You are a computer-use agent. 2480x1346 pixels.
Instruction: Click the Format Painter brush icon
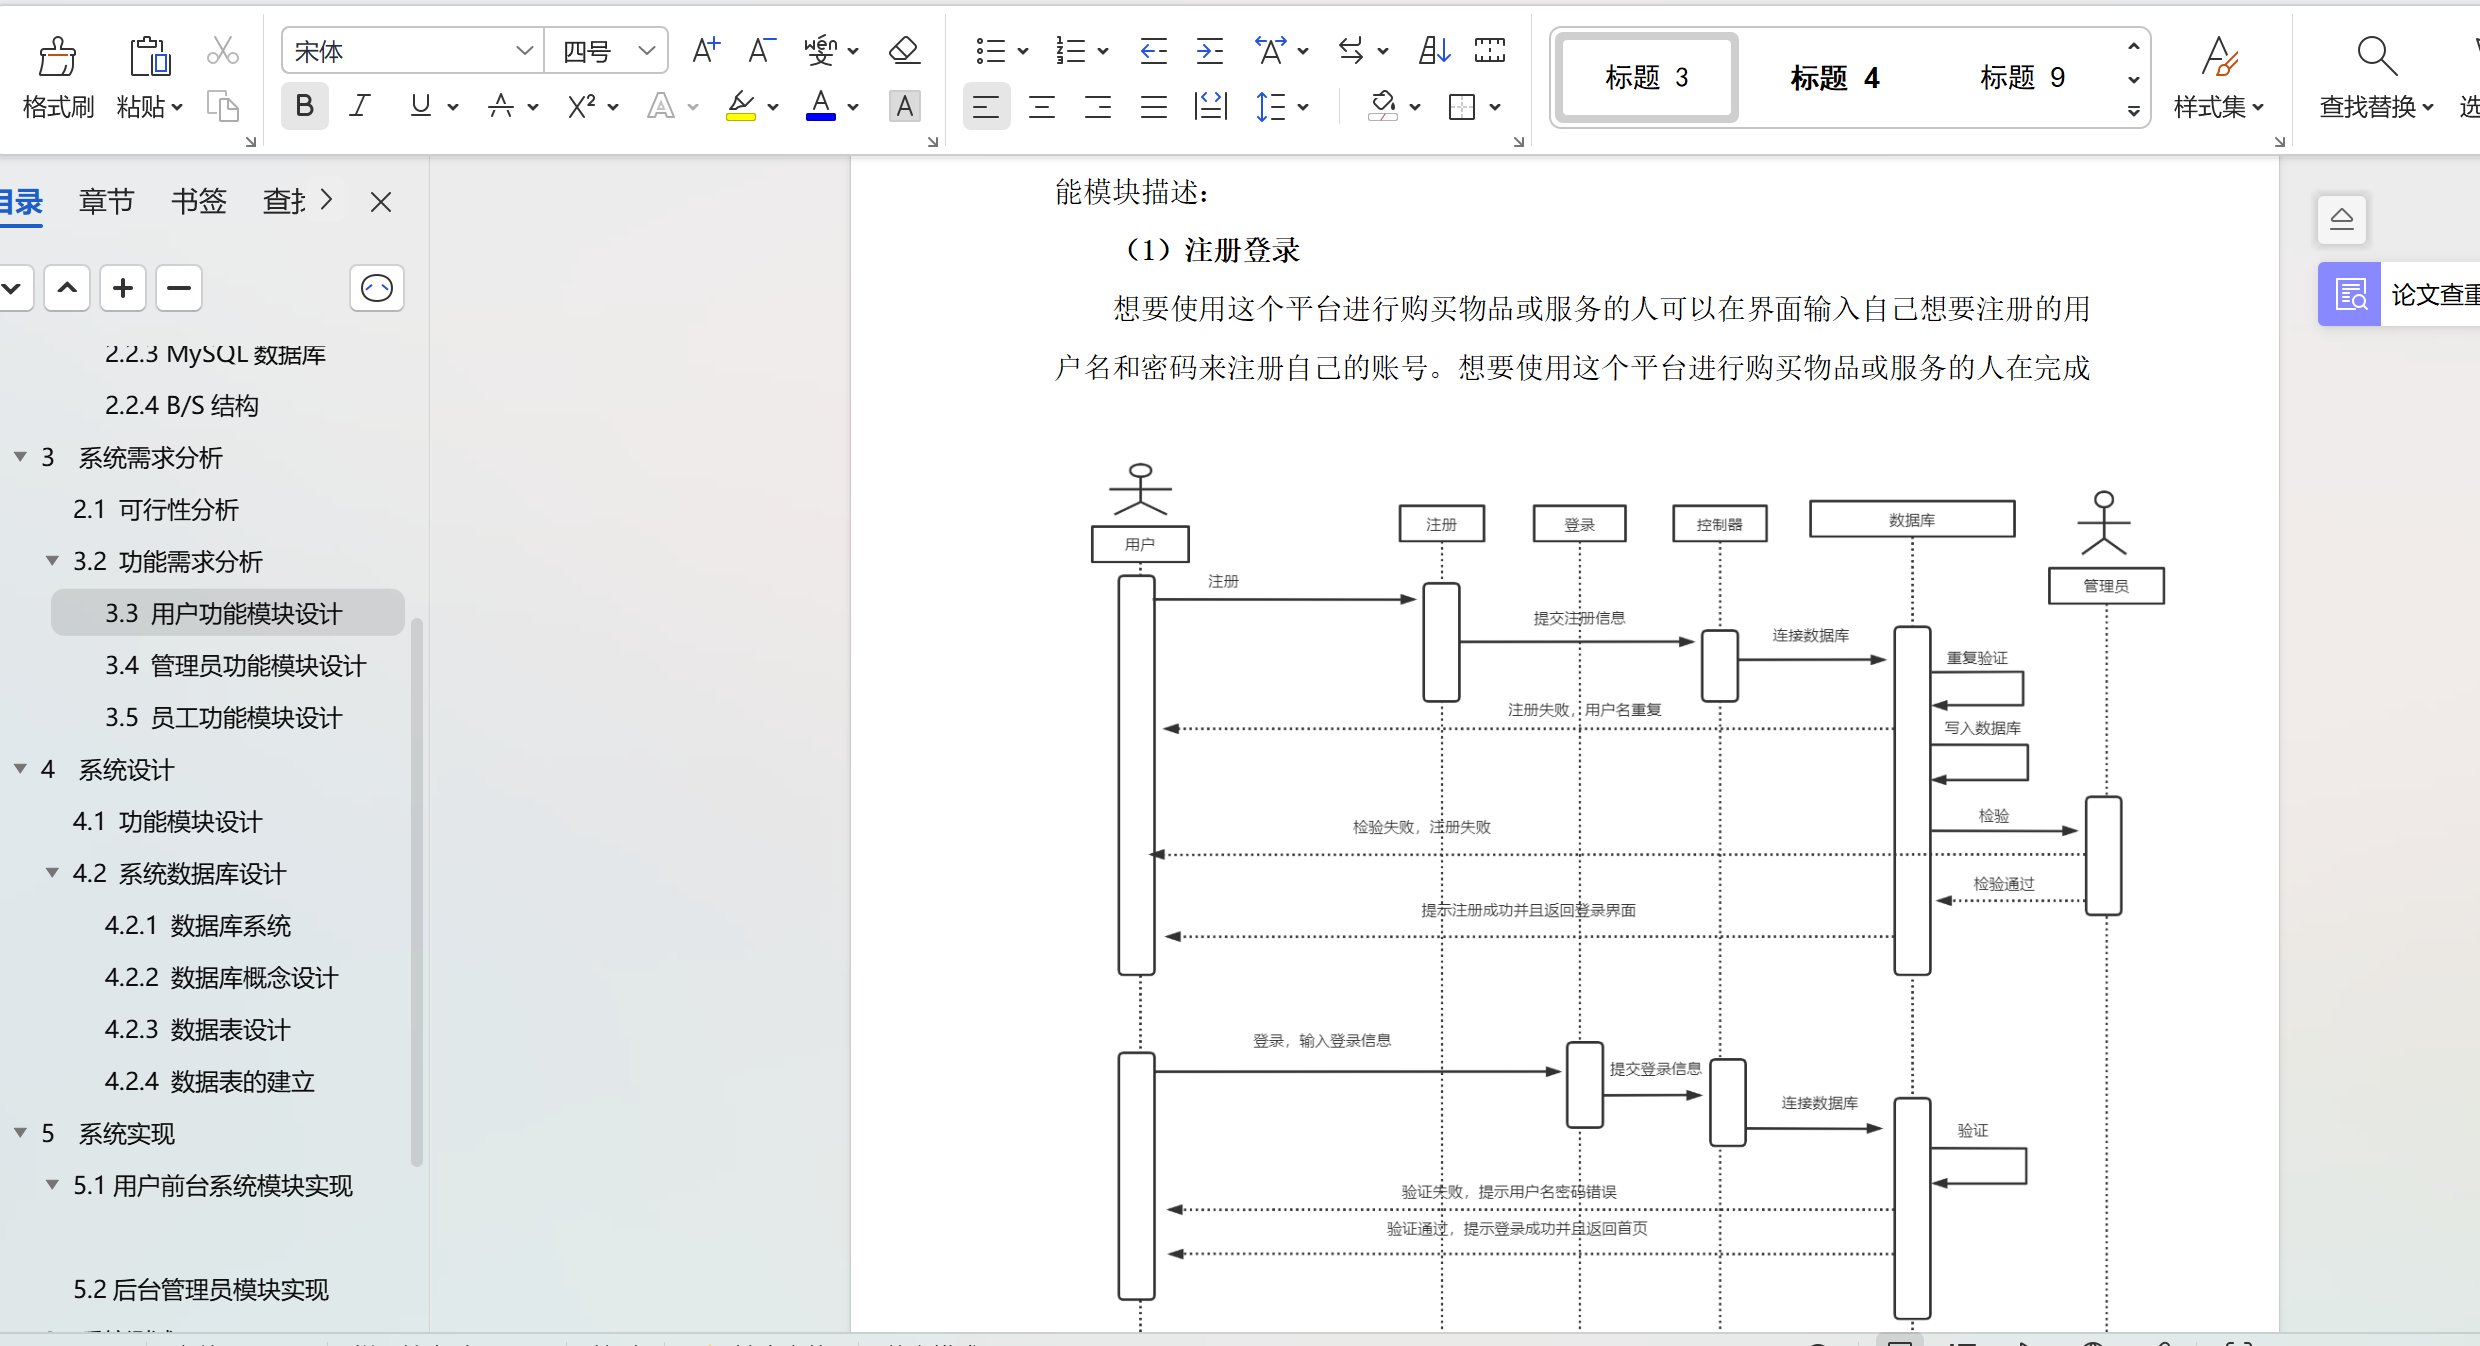pos(57,57)
